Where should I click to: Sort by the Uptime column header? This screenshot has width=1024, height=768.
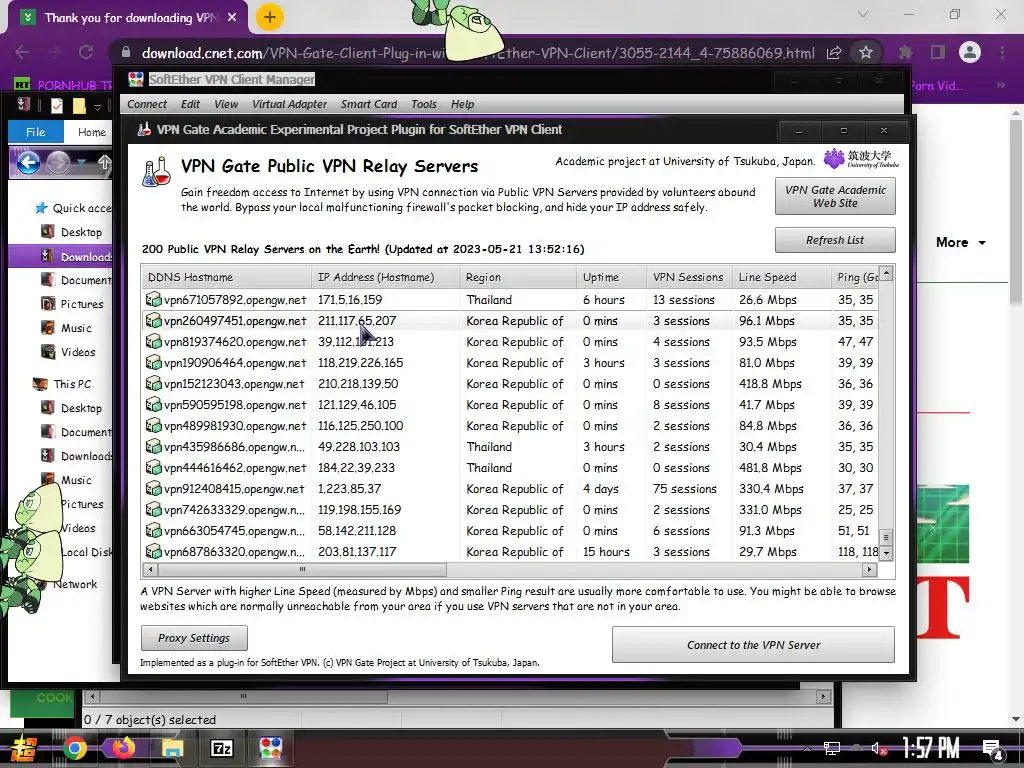(611, 277)
